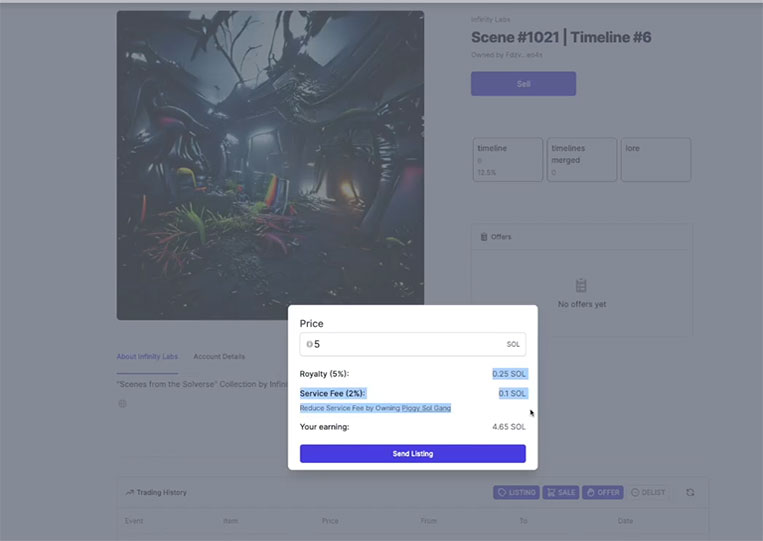Click the '0.25 SOL' royalty value
763x541 pixels.
coord(509,374)
